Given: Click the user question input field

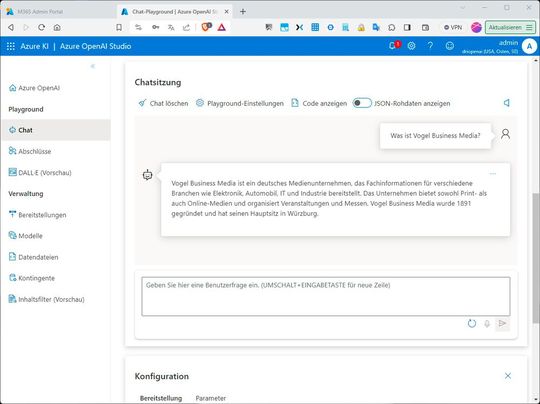Looking at the screenshot, I should click(326, 296).
